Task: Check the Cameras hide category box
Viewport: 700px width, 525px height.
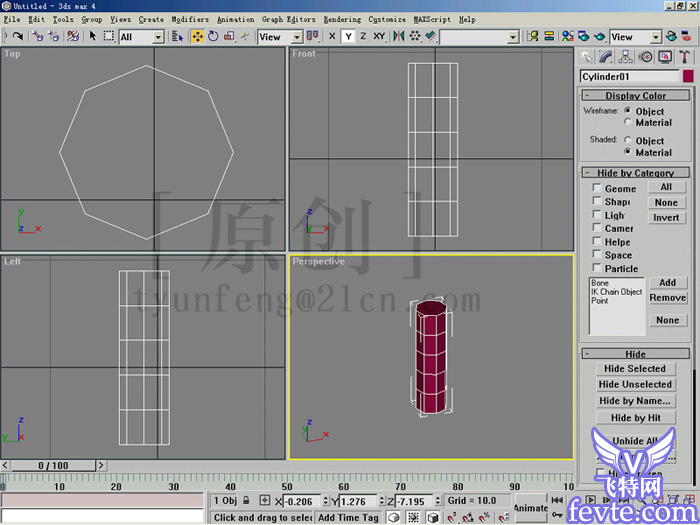Action: [596, 227]
